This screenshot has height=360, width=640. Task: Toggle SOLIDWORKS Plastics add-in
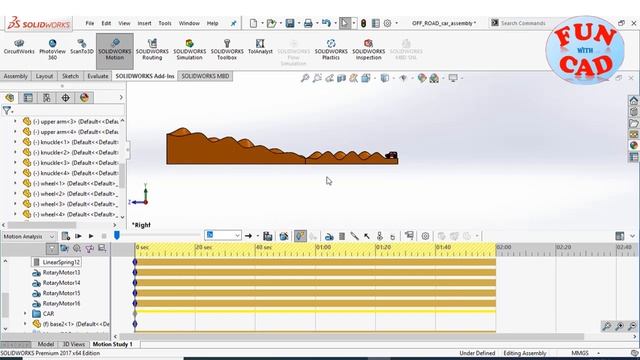(331, 50)
